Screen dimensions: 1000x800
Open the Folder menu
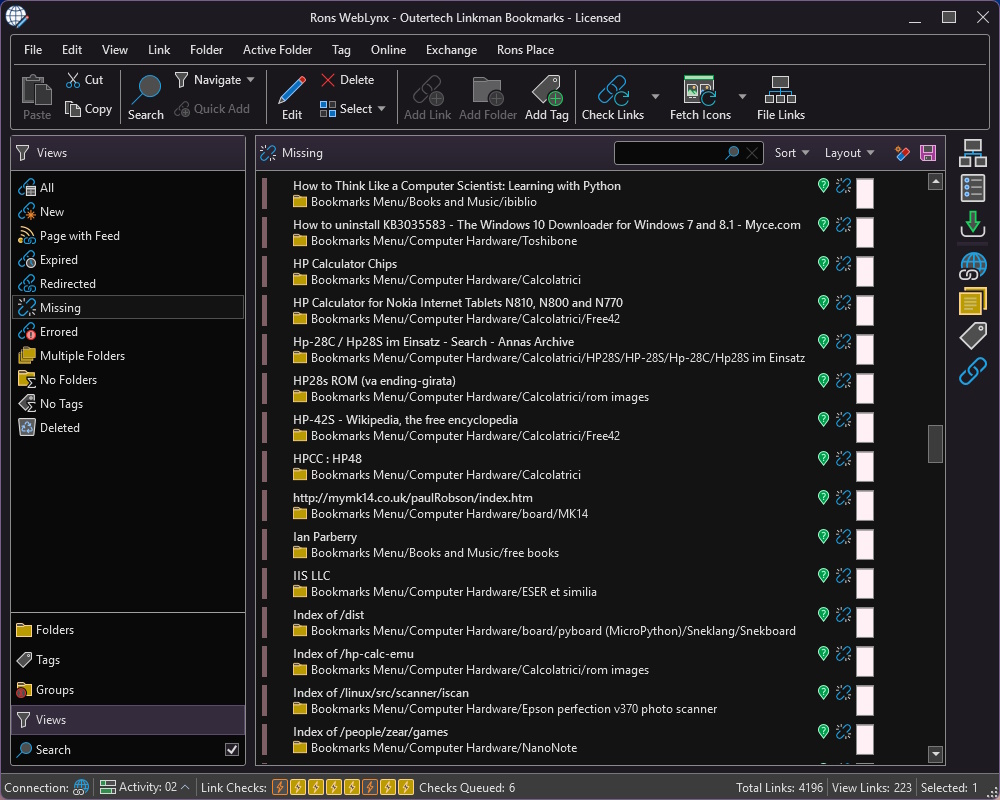pyautogui.click(x=207, y=50)
